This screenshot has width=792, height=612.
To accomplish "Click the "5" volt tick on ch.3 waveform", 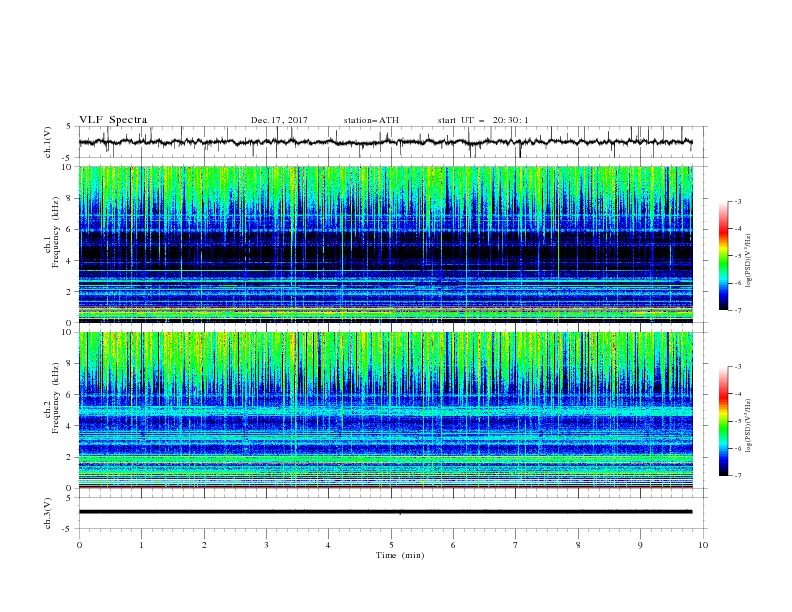I will point(69,498).
